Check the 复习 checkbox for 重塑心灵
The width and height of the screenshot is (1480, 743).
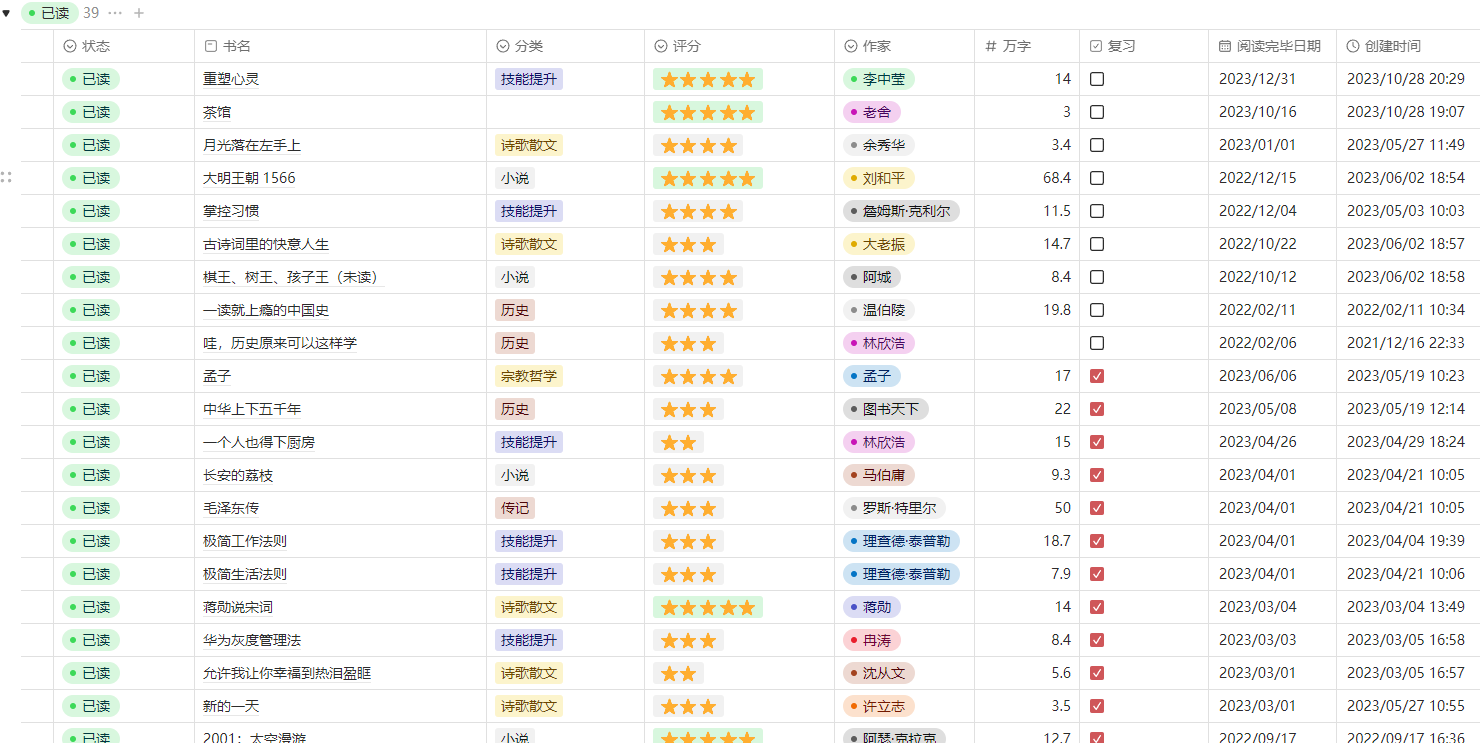[1096, 78]
